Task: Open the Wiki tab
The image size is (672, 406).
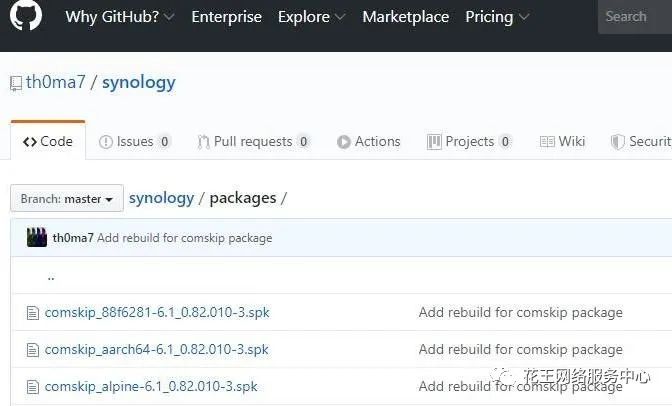Action: tap(562, 142)
